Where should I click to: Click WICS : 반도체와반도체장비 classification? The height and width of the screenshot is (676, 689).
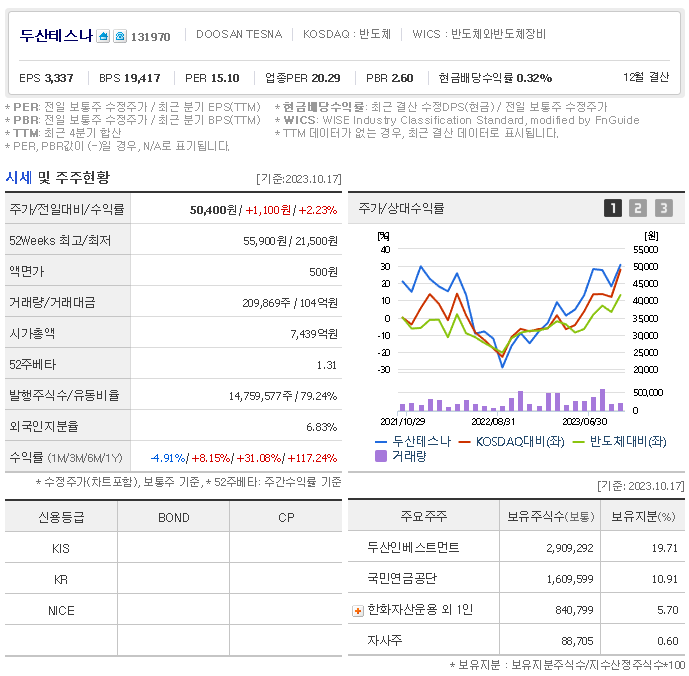click(479, 34)
